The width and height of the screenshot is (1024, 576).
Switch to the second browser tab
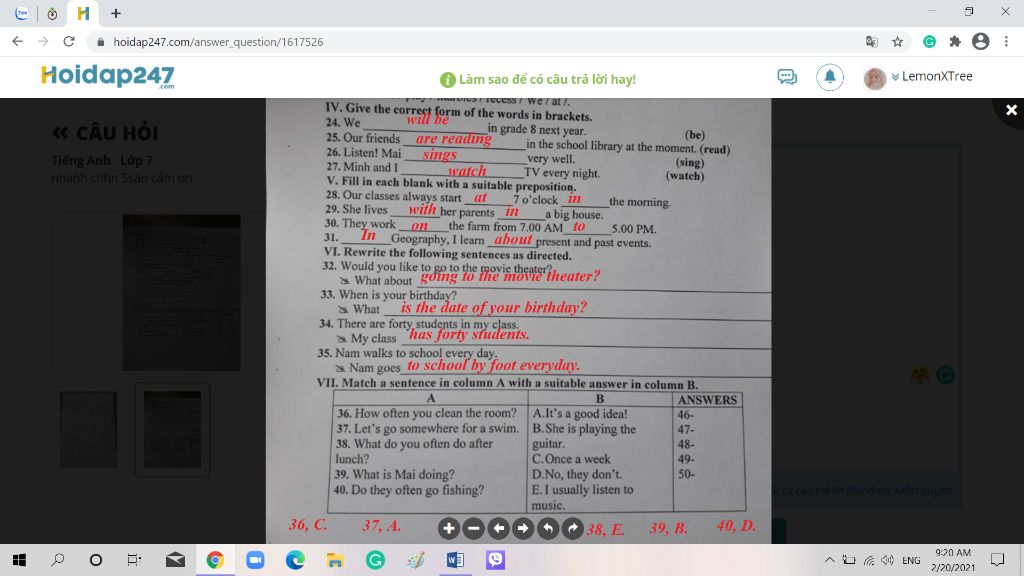click(52, 13)
